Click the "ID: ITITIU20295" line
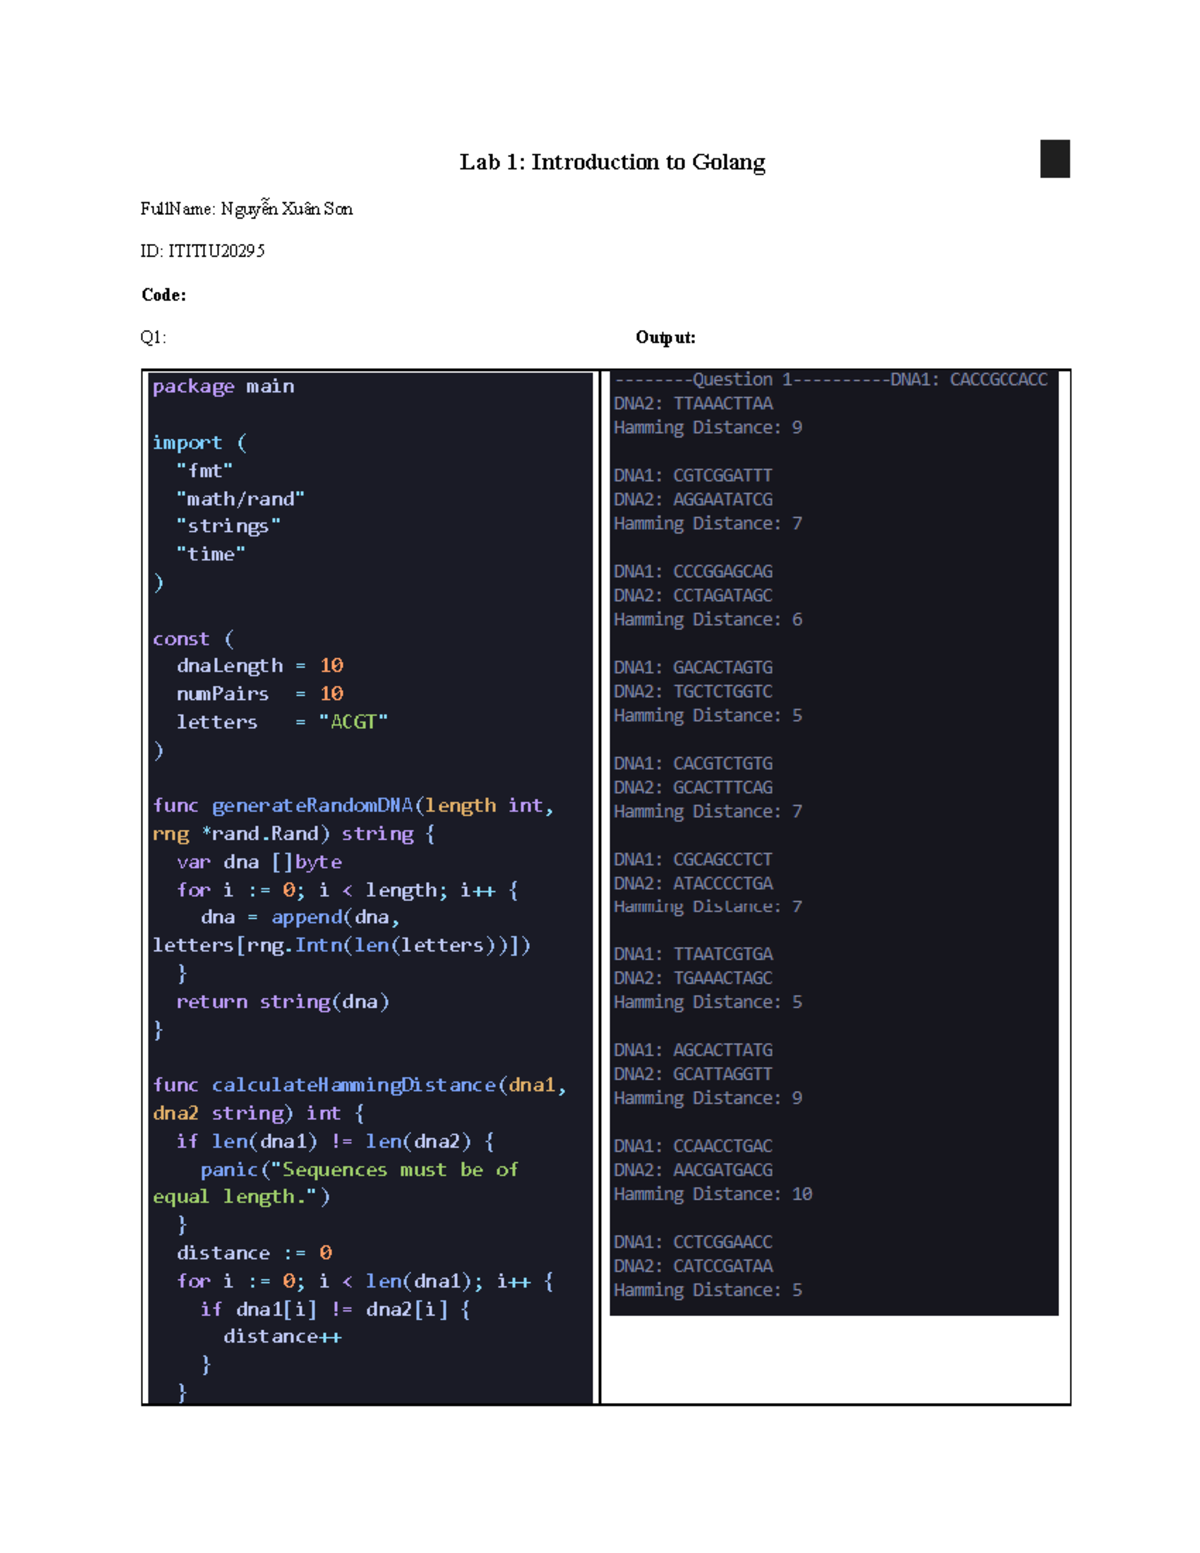The image size is (1200, 1553). click(x=202, y=251)
